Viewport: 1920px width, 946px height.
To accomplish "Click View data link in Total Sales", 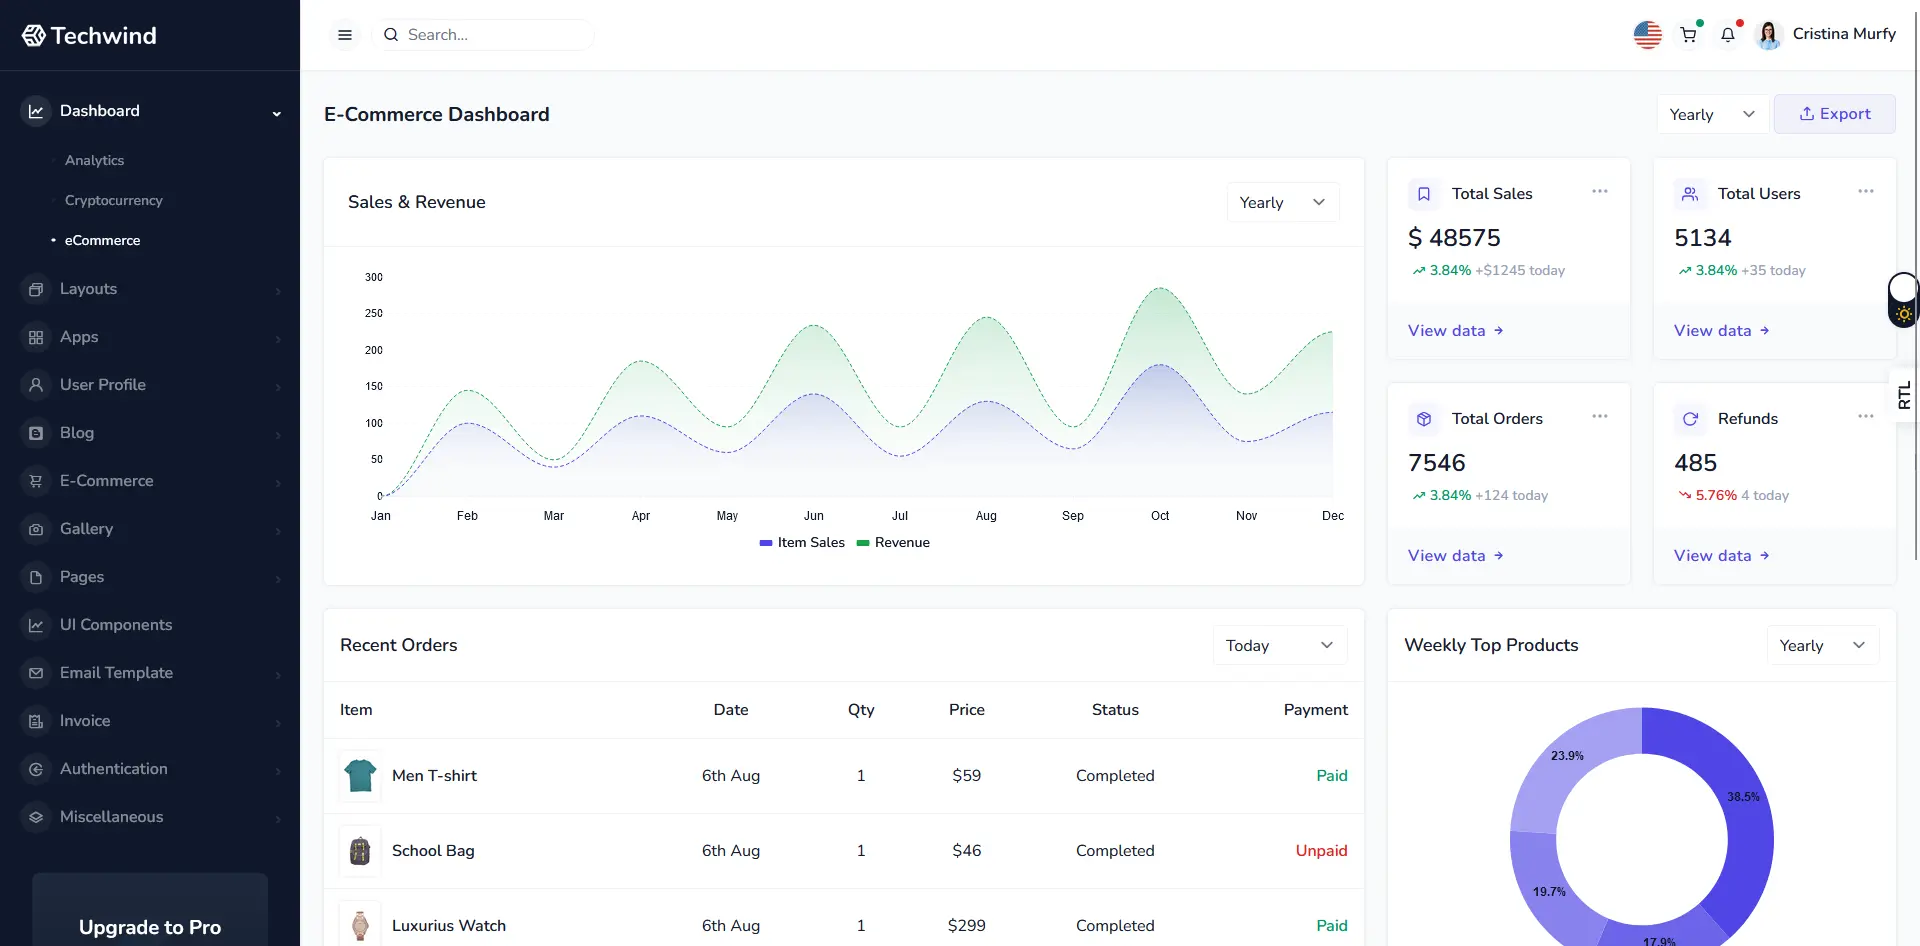I will tap(1455, 331).
